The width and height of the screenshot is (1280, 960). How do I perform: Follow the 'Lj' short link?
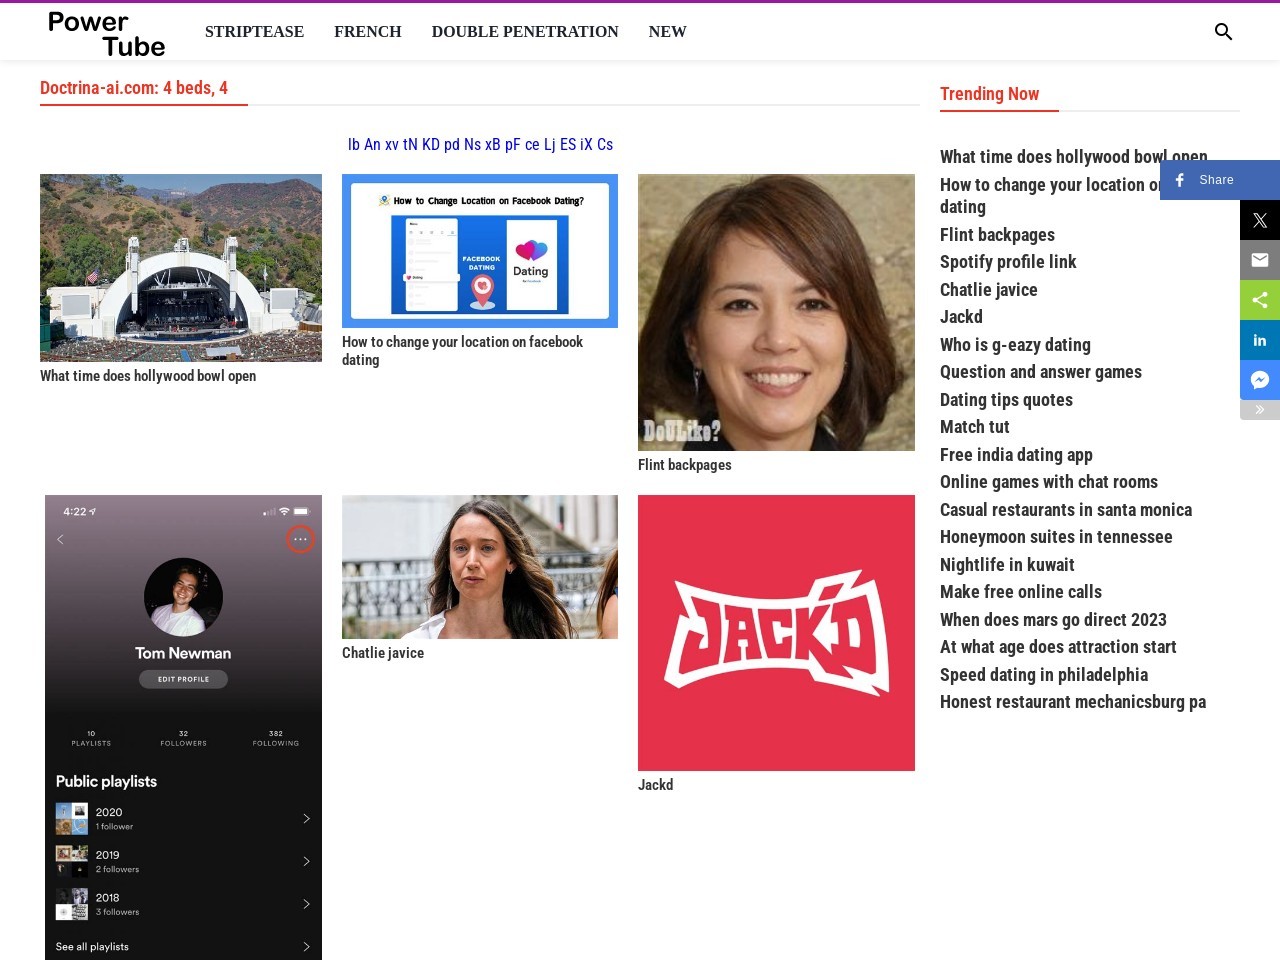[550, 144]
